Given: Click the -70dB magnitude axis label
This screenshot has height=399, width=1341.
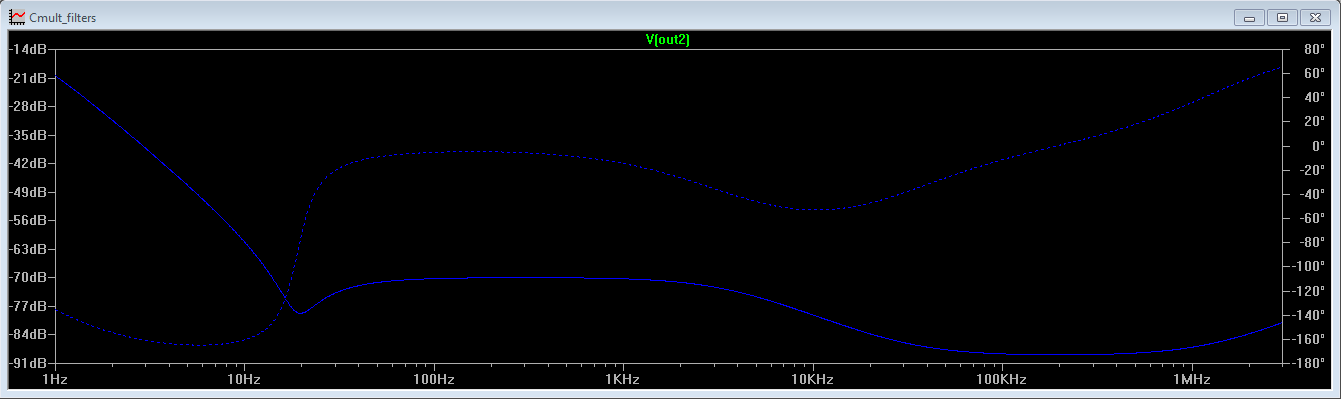Looking at the screenshot, I should coord(27,277).
